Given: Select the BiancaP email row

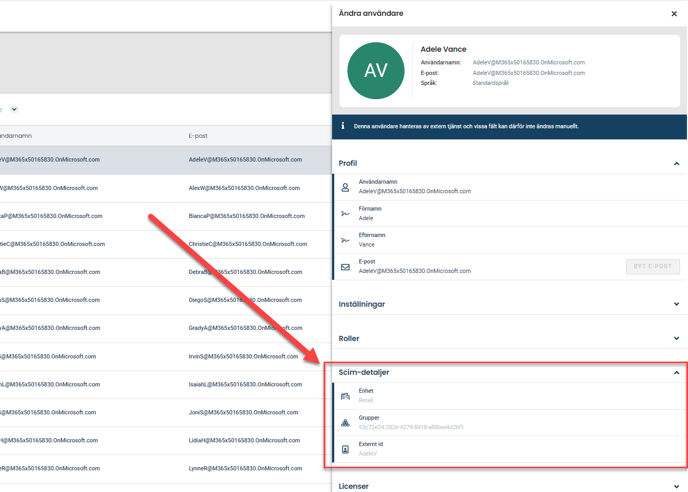Looking at the screenshot, I should [165, 216].
